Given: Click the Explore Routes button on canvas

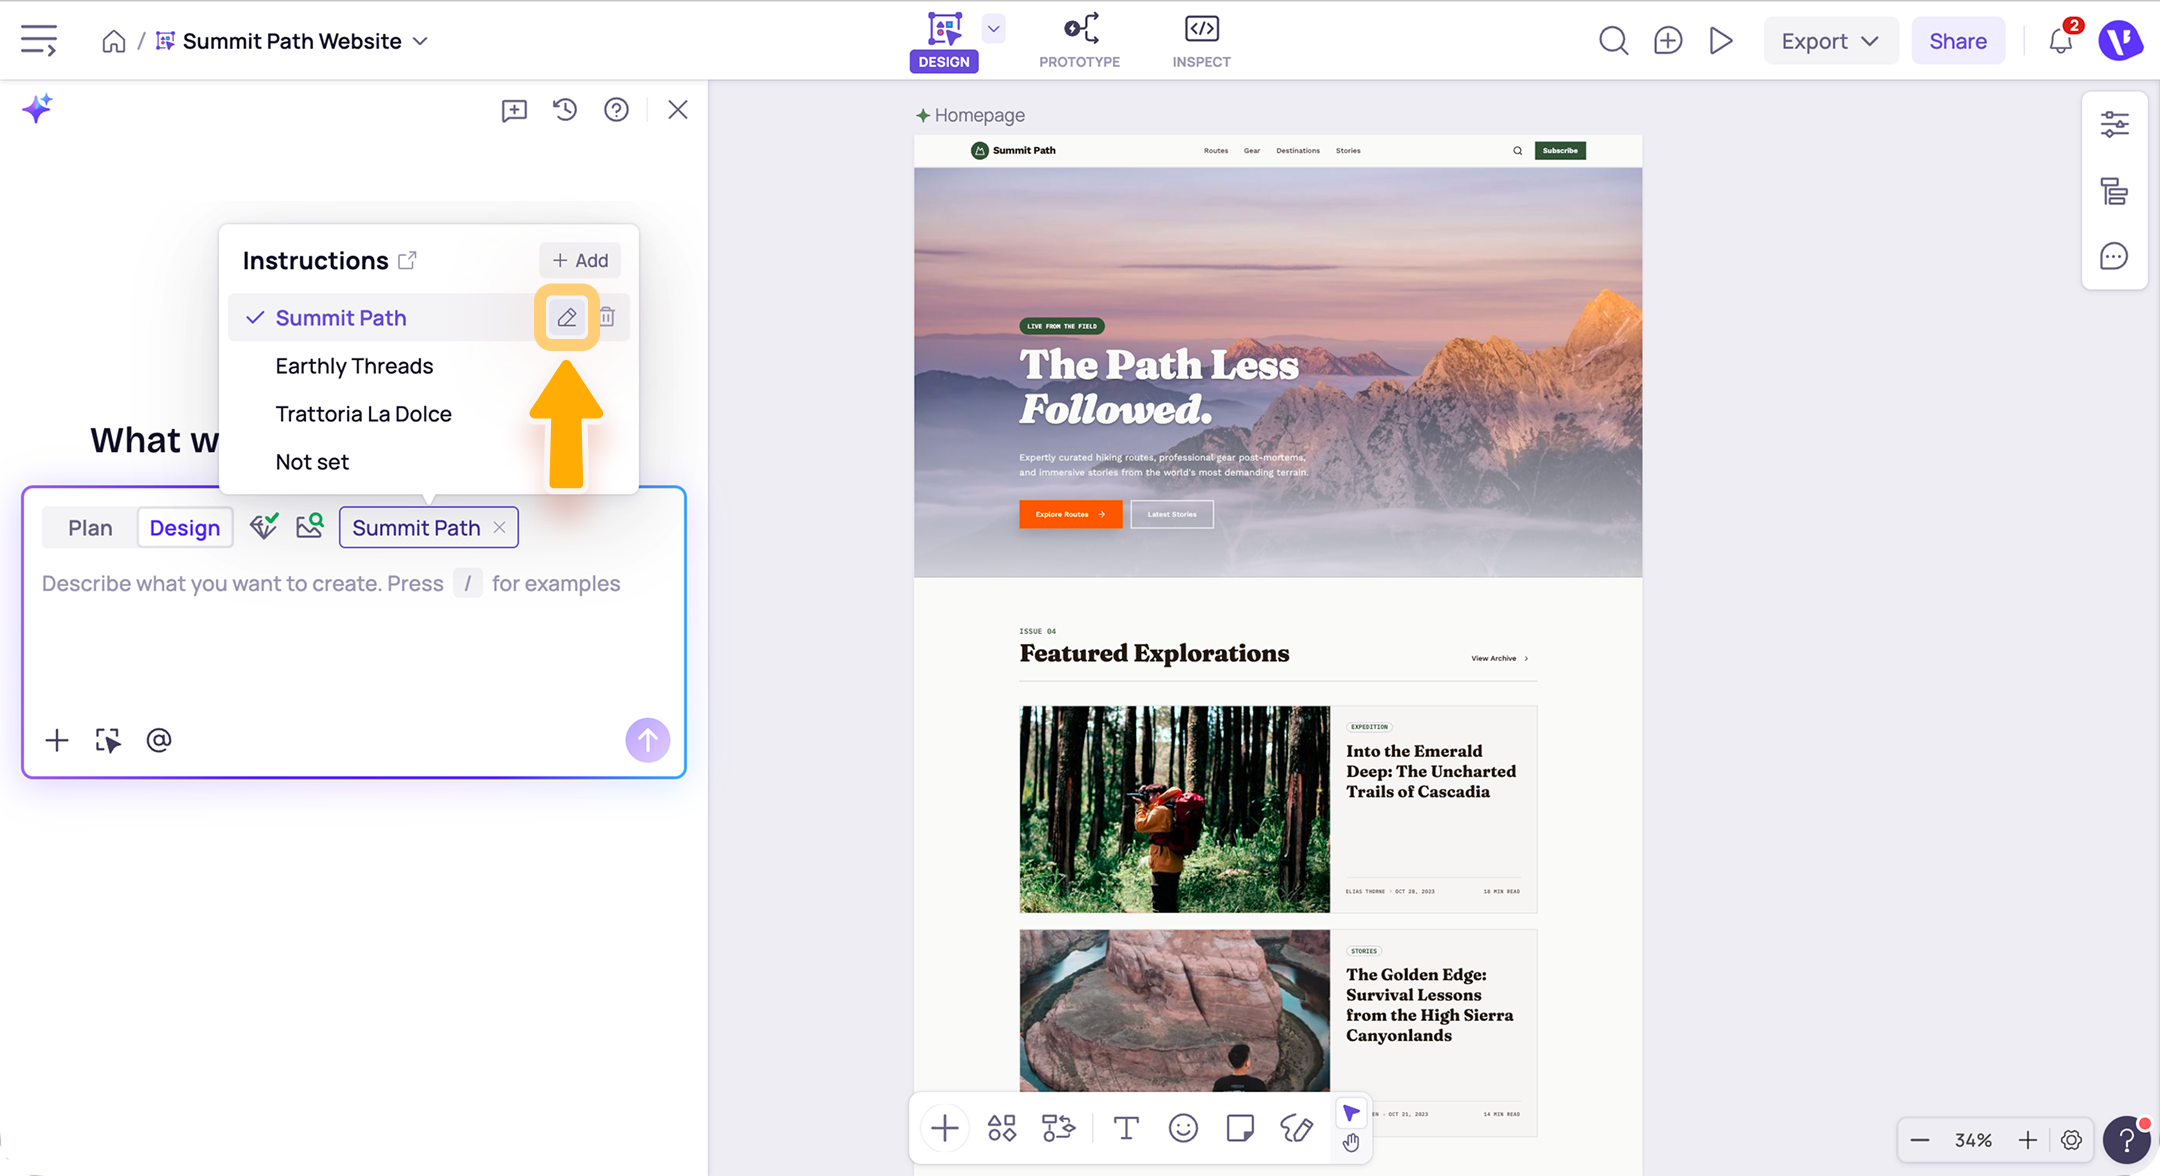Looking at the screenshot, I should point(1070,514).
